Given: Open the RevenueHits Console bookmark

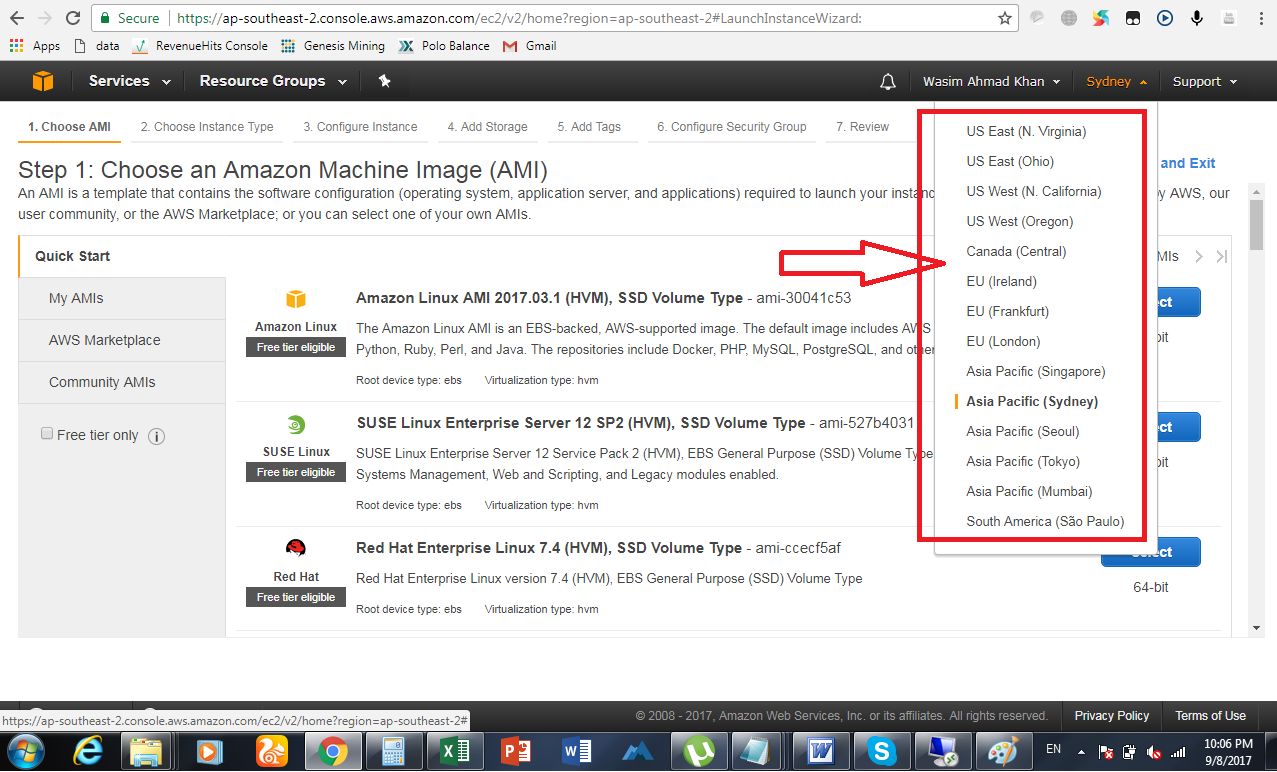Looking at the screenshot, I should (199, 46).
